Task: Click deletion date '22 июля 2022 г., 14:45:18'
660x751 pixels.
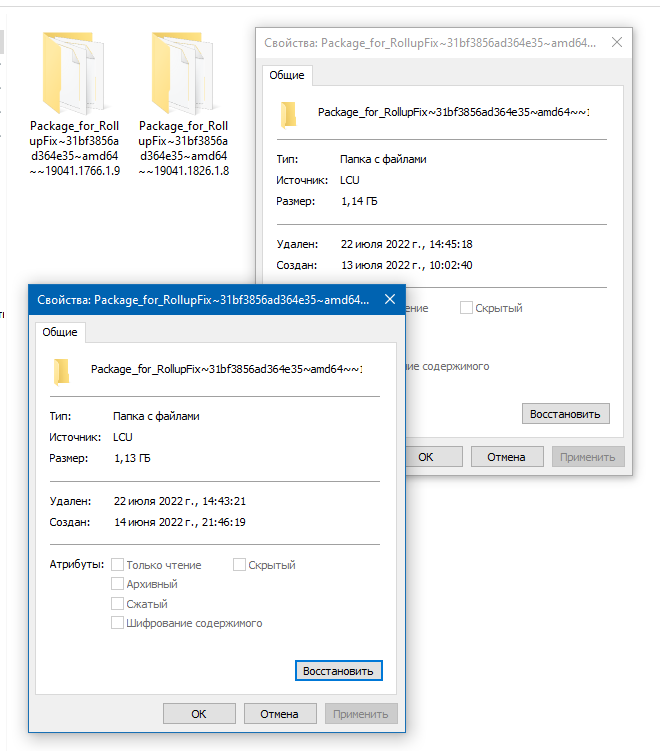Action: click(407, 244)
